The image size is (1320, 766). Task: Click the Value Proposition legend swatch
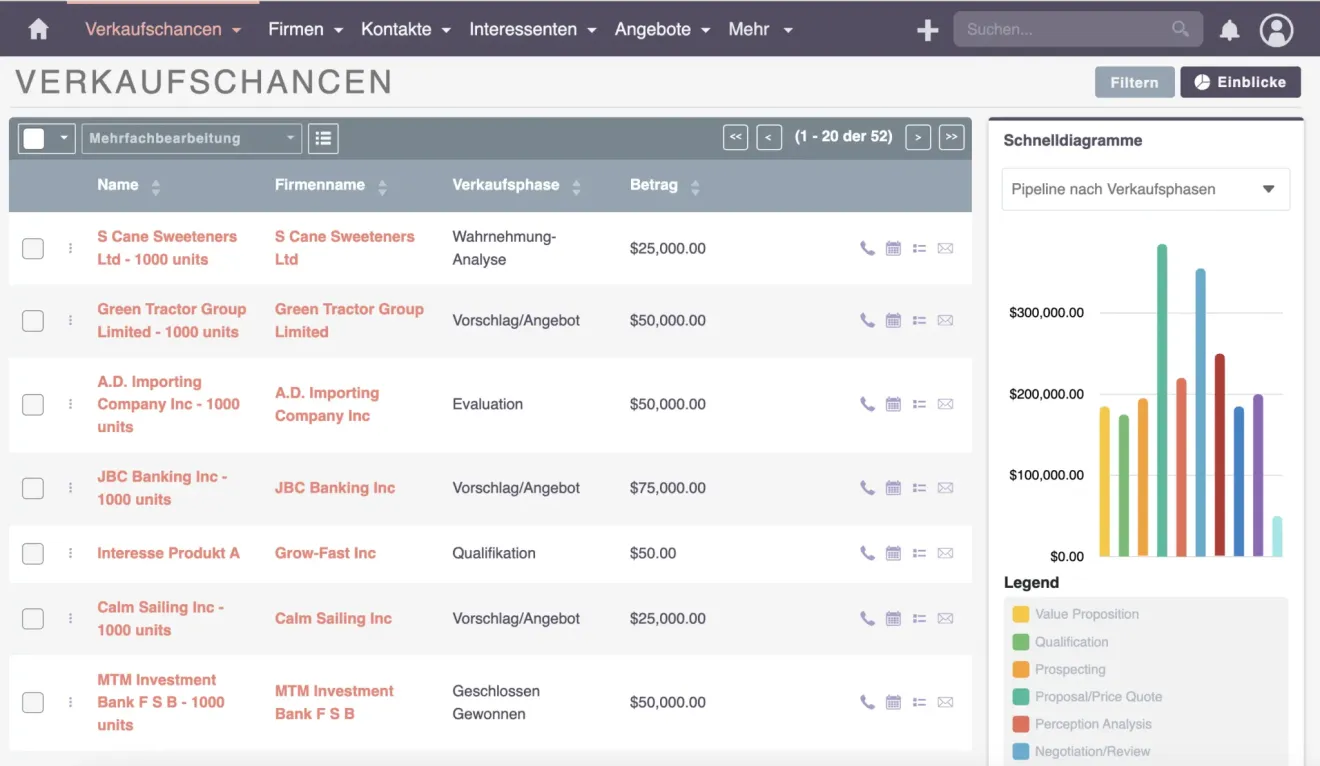point(1021,614)
